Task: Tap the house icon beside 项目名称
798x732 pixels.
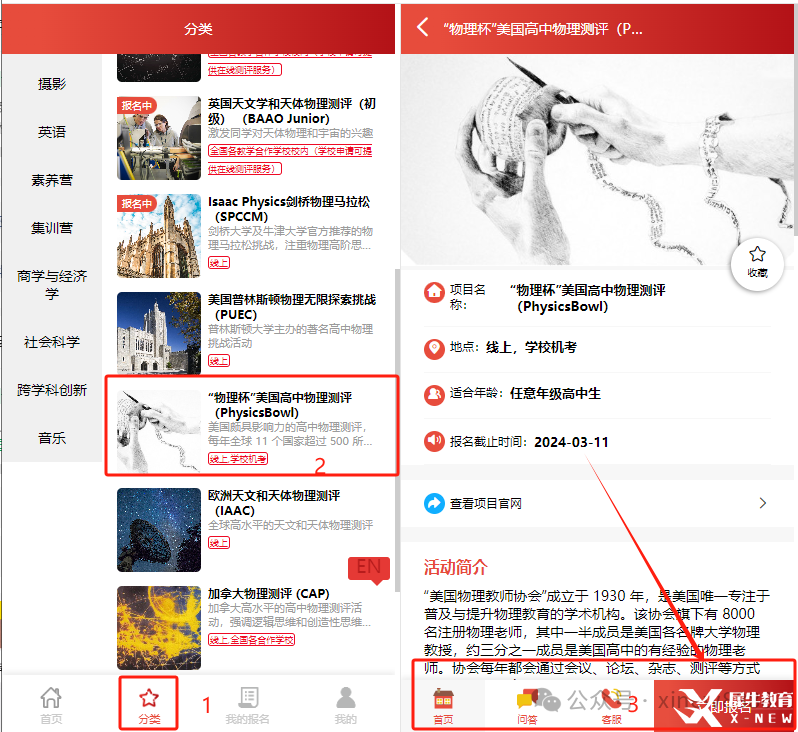Action: pos(434,292)
